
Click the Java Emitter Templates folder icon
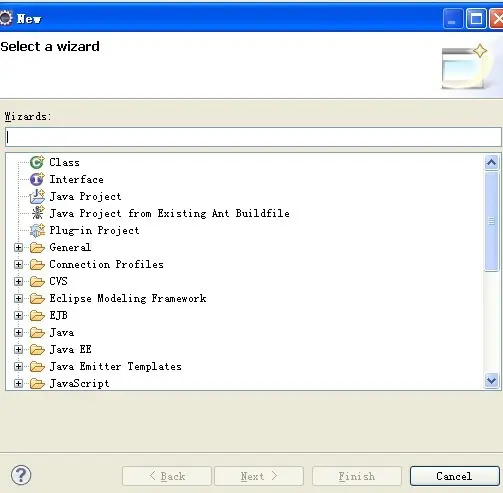coord(37,367)
